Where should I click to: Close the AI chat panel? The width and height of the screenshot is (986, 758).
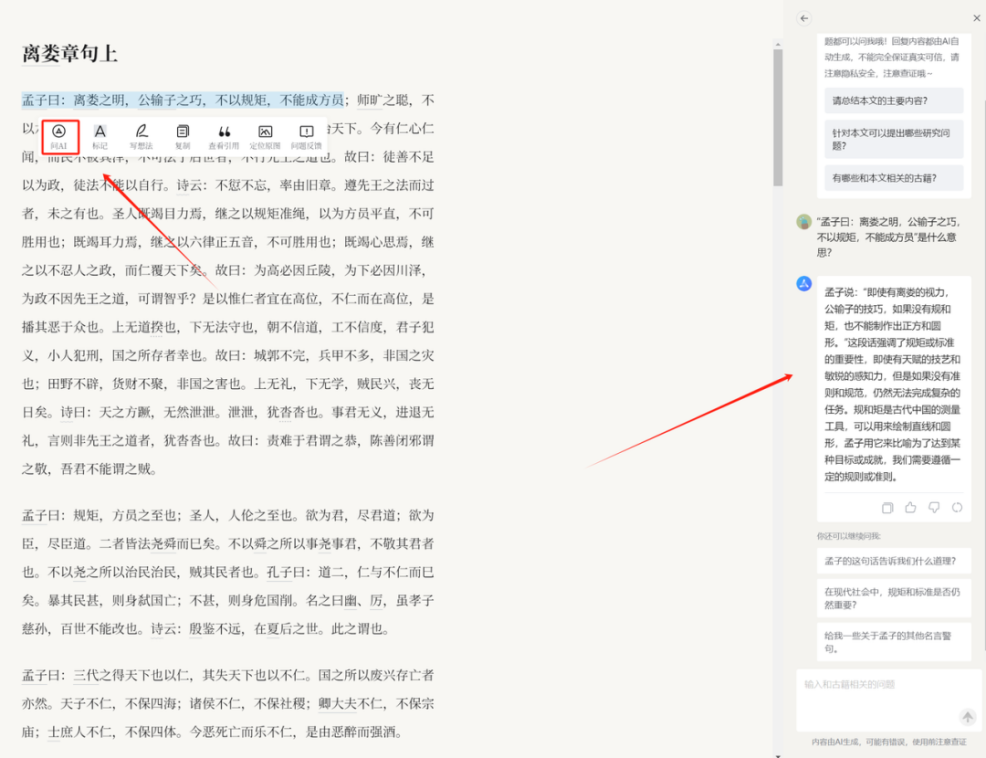click(x=976, y=18)
